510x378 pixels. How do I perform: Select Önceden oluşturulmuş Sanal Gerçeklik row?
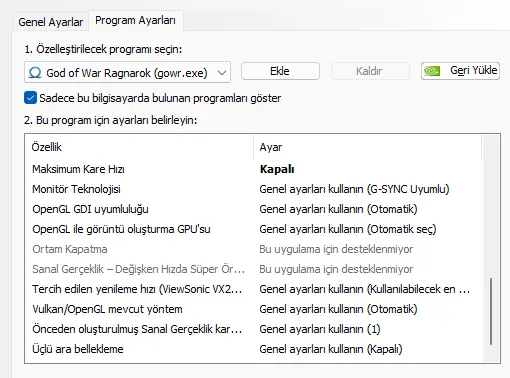pos(253,329)
